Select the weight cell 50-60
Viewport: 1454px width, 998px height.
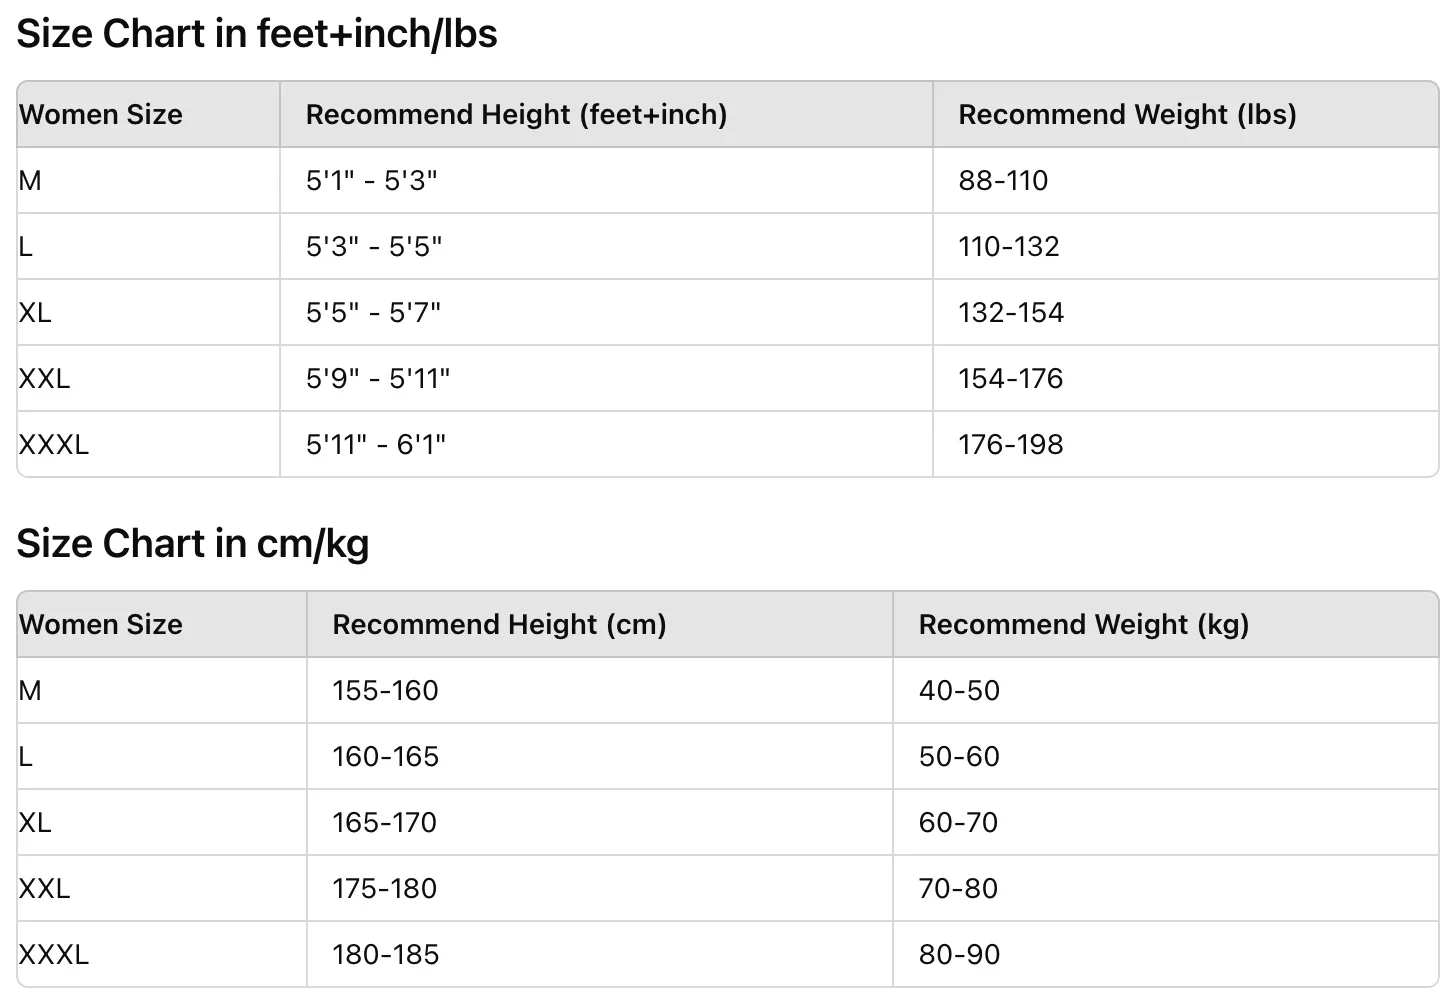(x=959, y=757)
